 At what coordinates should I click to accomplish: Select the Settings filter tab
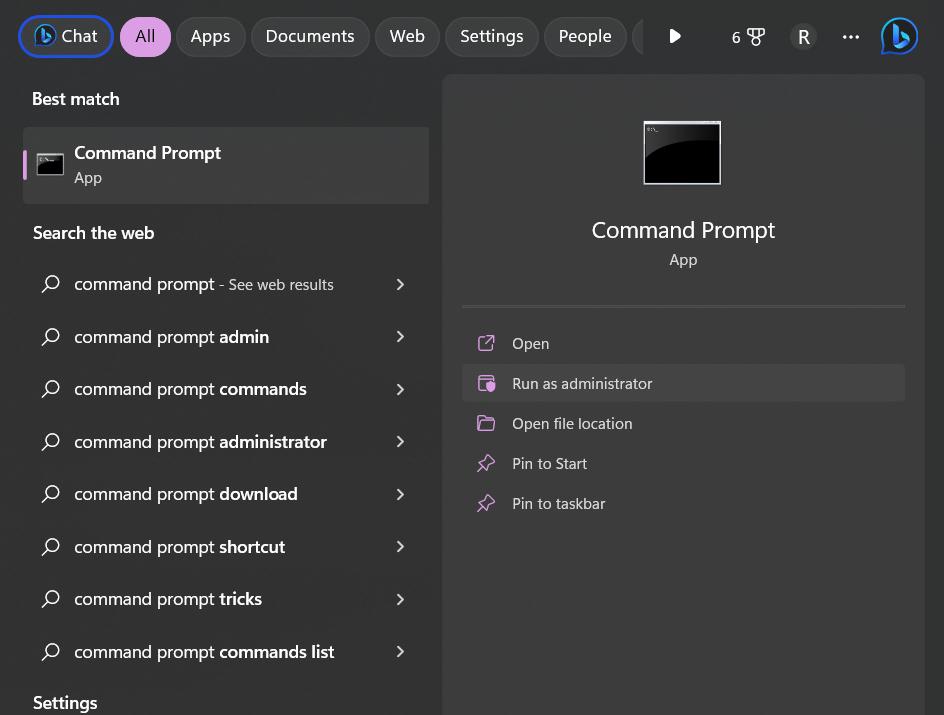[x=491, y=37]
